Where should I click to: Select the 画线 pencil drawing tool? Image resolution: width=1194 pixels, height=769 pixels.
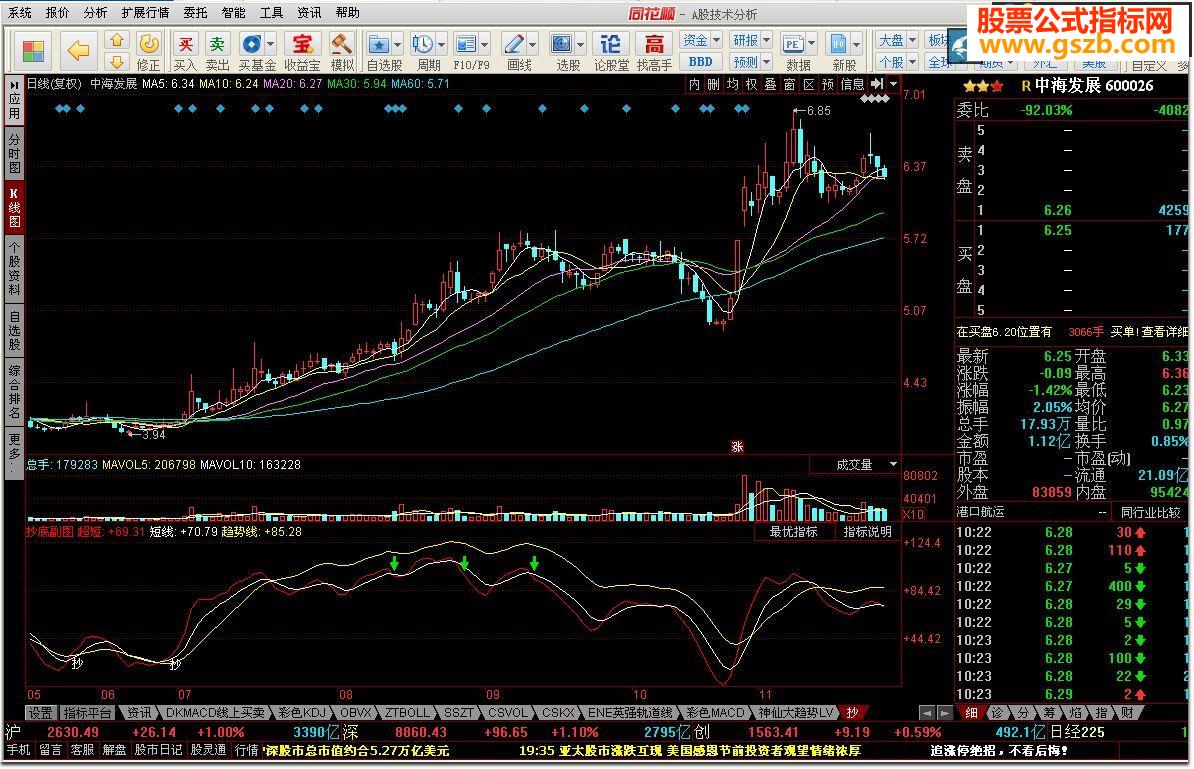(x=514, y=44)
